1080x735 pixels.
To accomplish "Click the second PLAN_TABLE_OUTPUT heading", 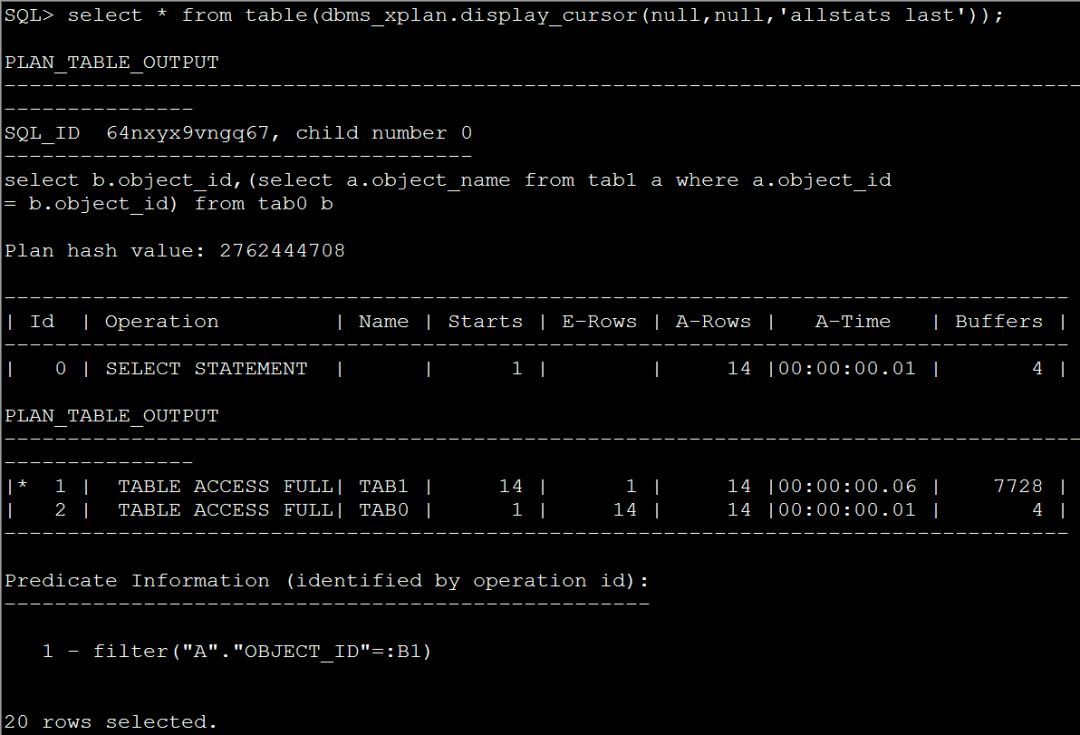I will pyautogui.click(x=111, y=415).
